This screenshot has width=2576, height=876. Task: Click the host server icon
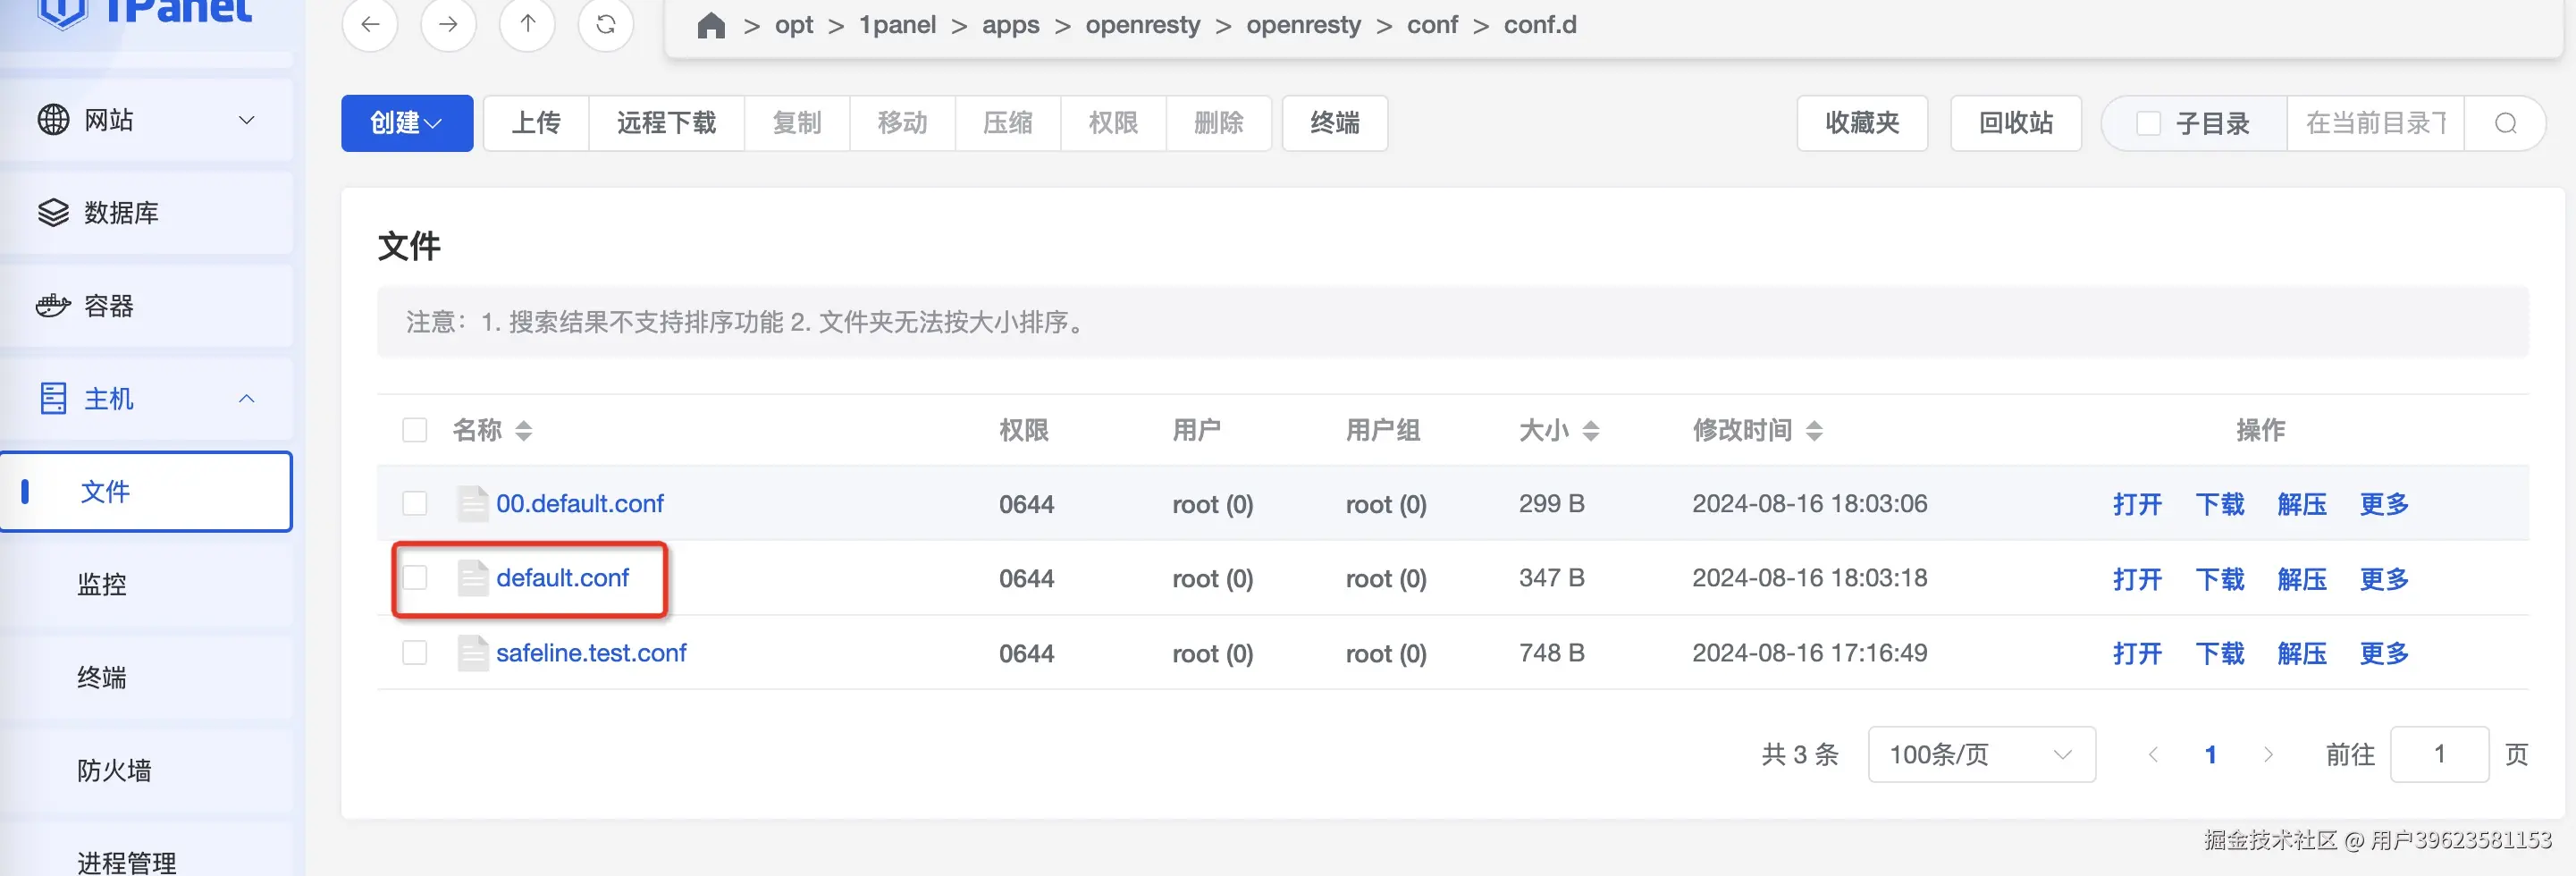pyautogui.click(x=53, y=398)
